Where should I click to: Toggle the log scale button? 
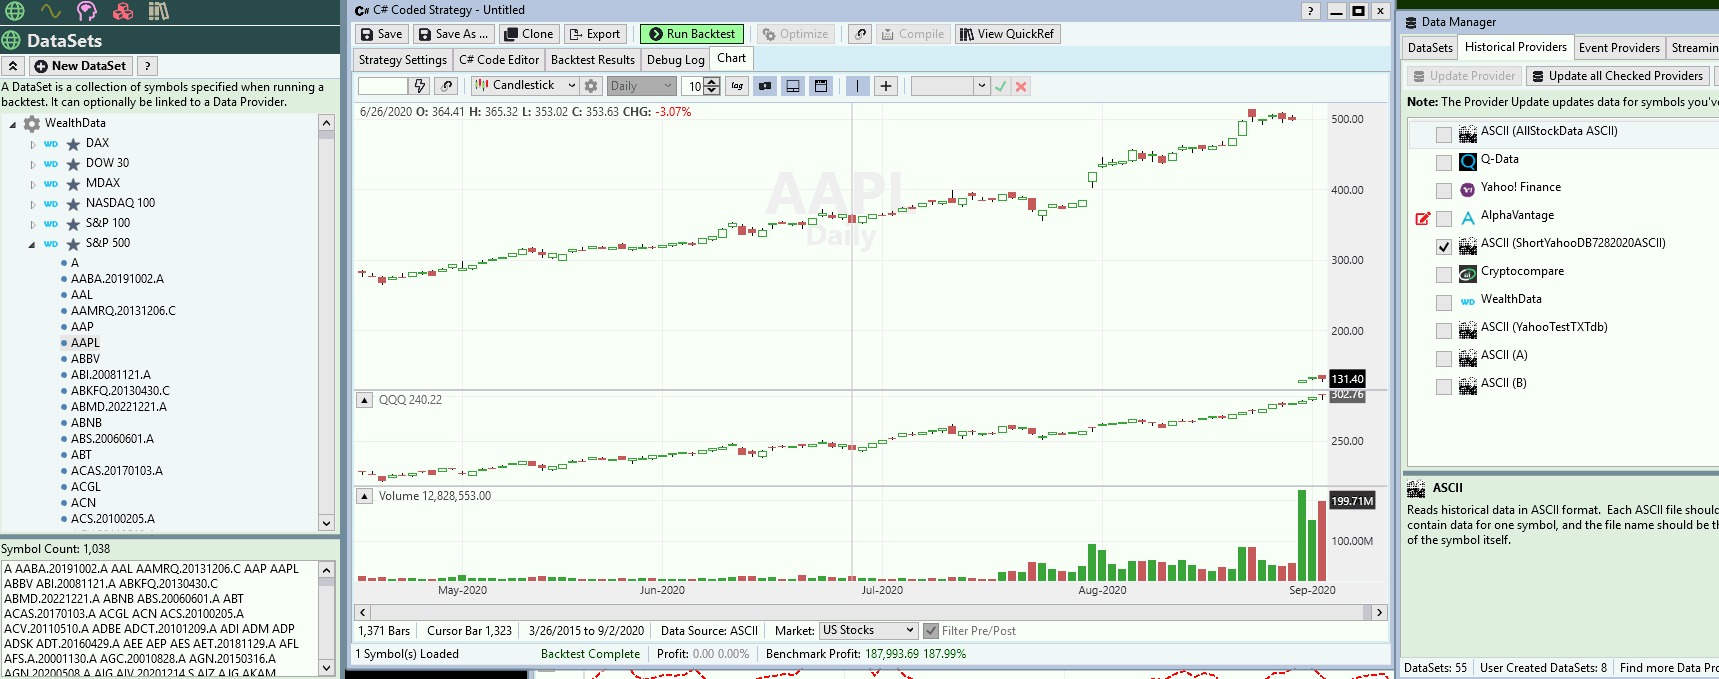(x=737, y=86)
